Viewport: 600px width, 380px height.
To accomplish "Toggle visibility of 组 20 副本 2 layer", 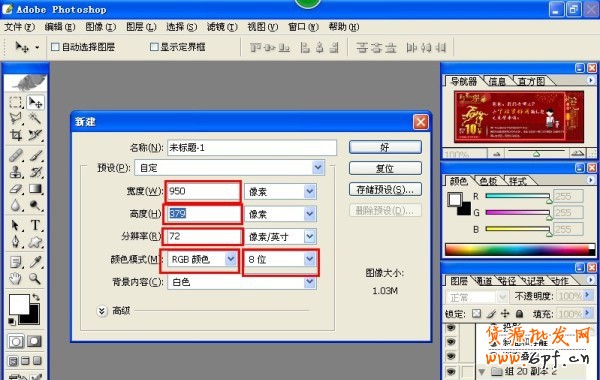I will tap(451, 371).
